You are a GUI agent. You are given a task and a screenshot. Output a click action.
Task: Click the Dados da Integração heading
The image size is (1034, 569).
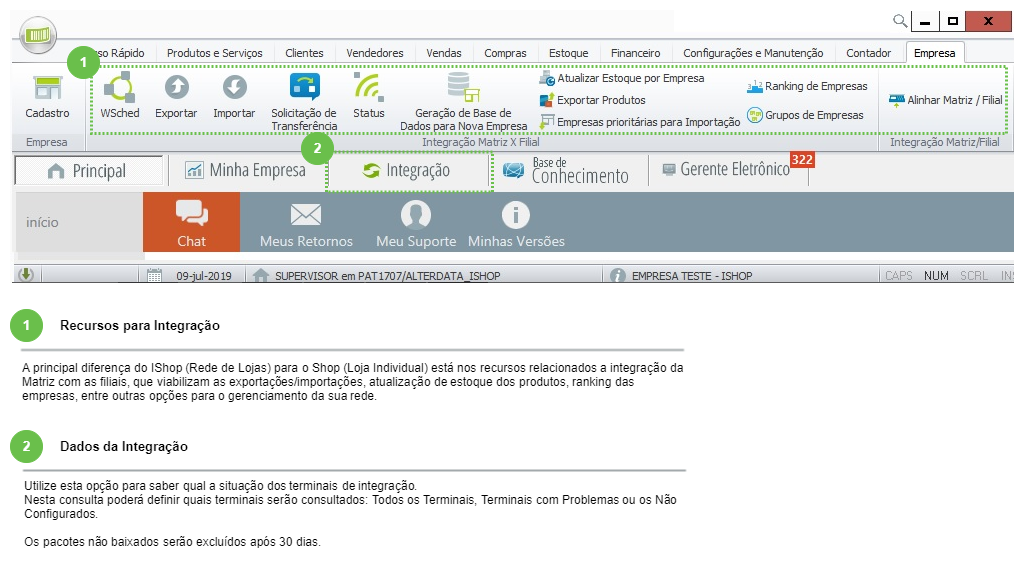click(124, 446)
